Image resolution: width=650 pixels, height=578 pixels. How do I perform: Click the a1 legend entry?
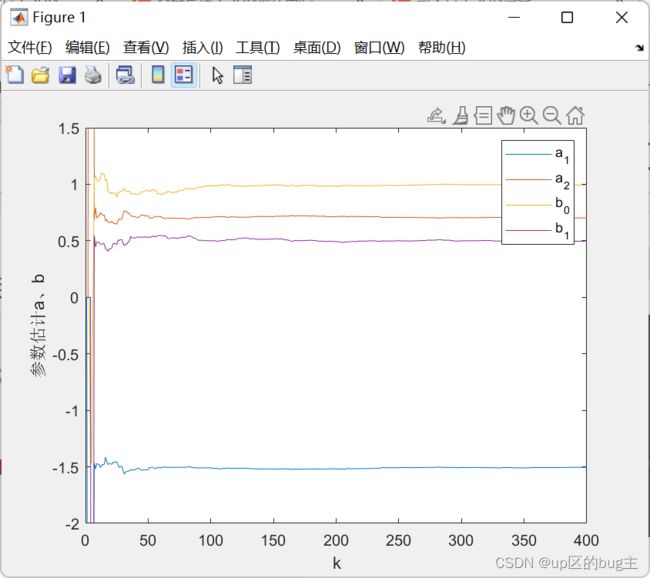[x=538, y=155]
